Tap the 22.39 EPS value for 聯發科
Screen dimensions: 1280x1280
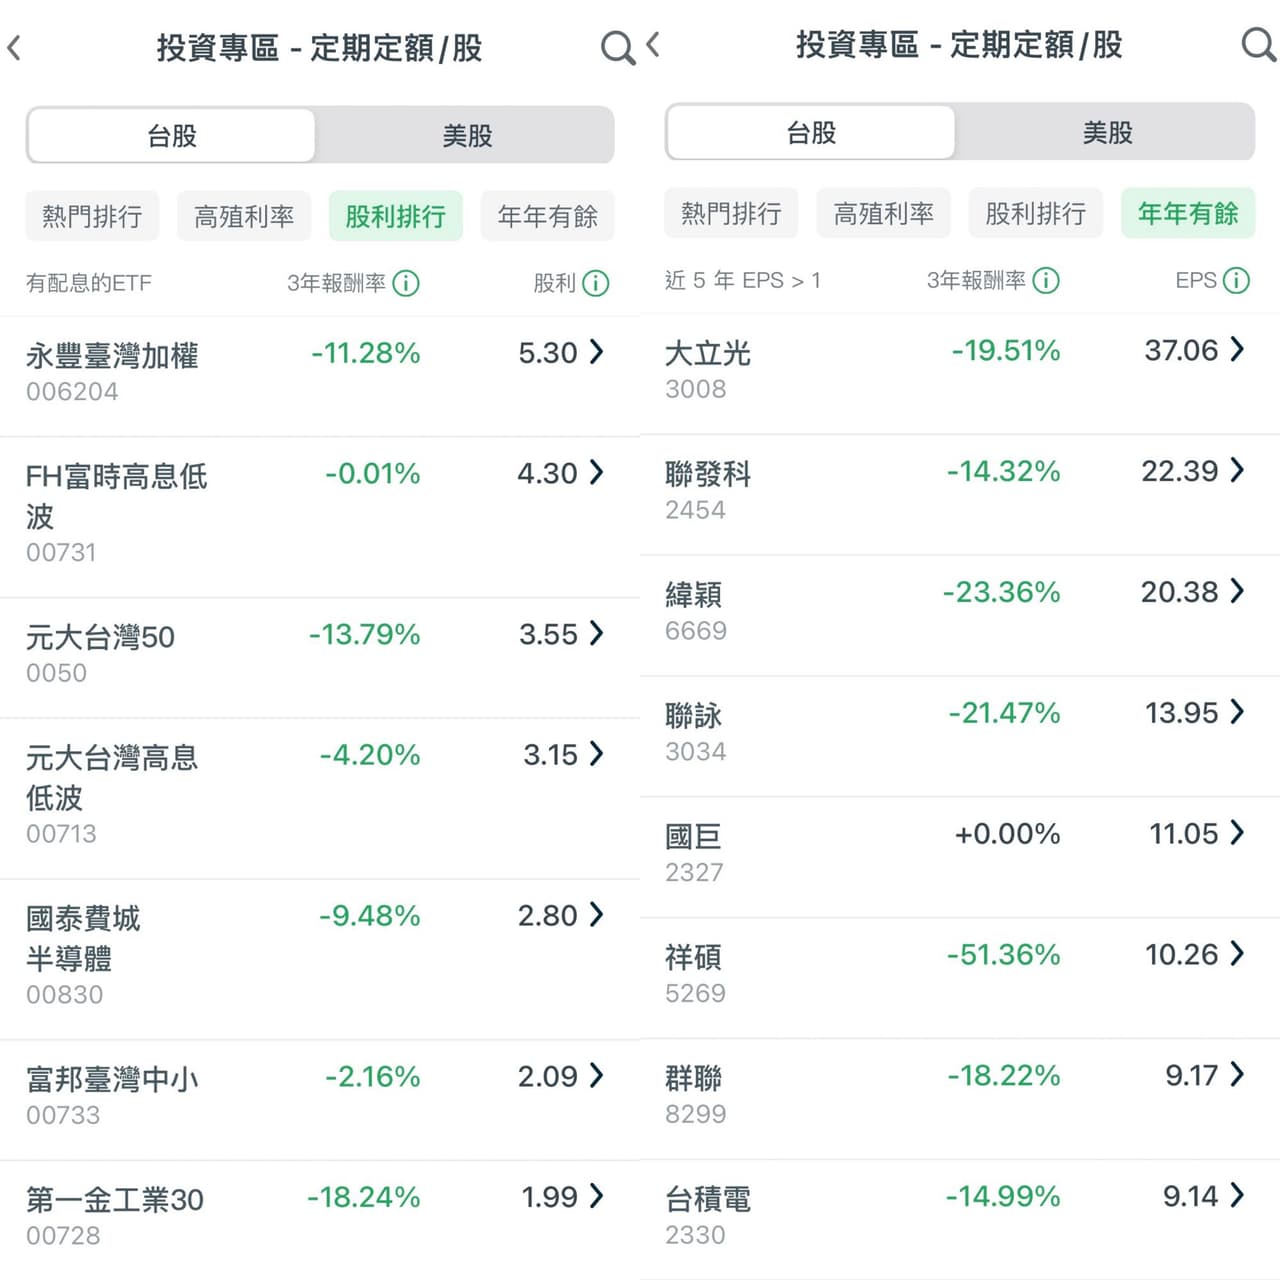point(1180,471)
